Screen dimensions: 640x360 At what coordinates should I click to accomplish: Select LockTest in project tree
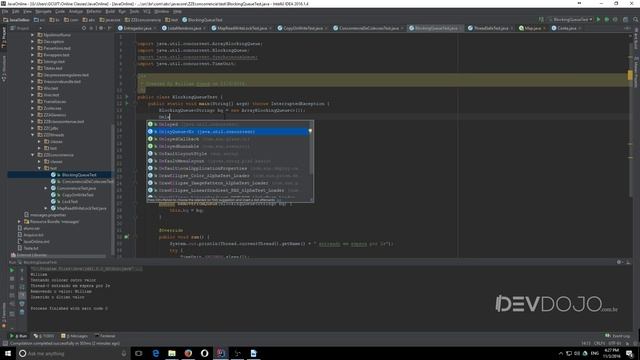(x=69, y=202)
